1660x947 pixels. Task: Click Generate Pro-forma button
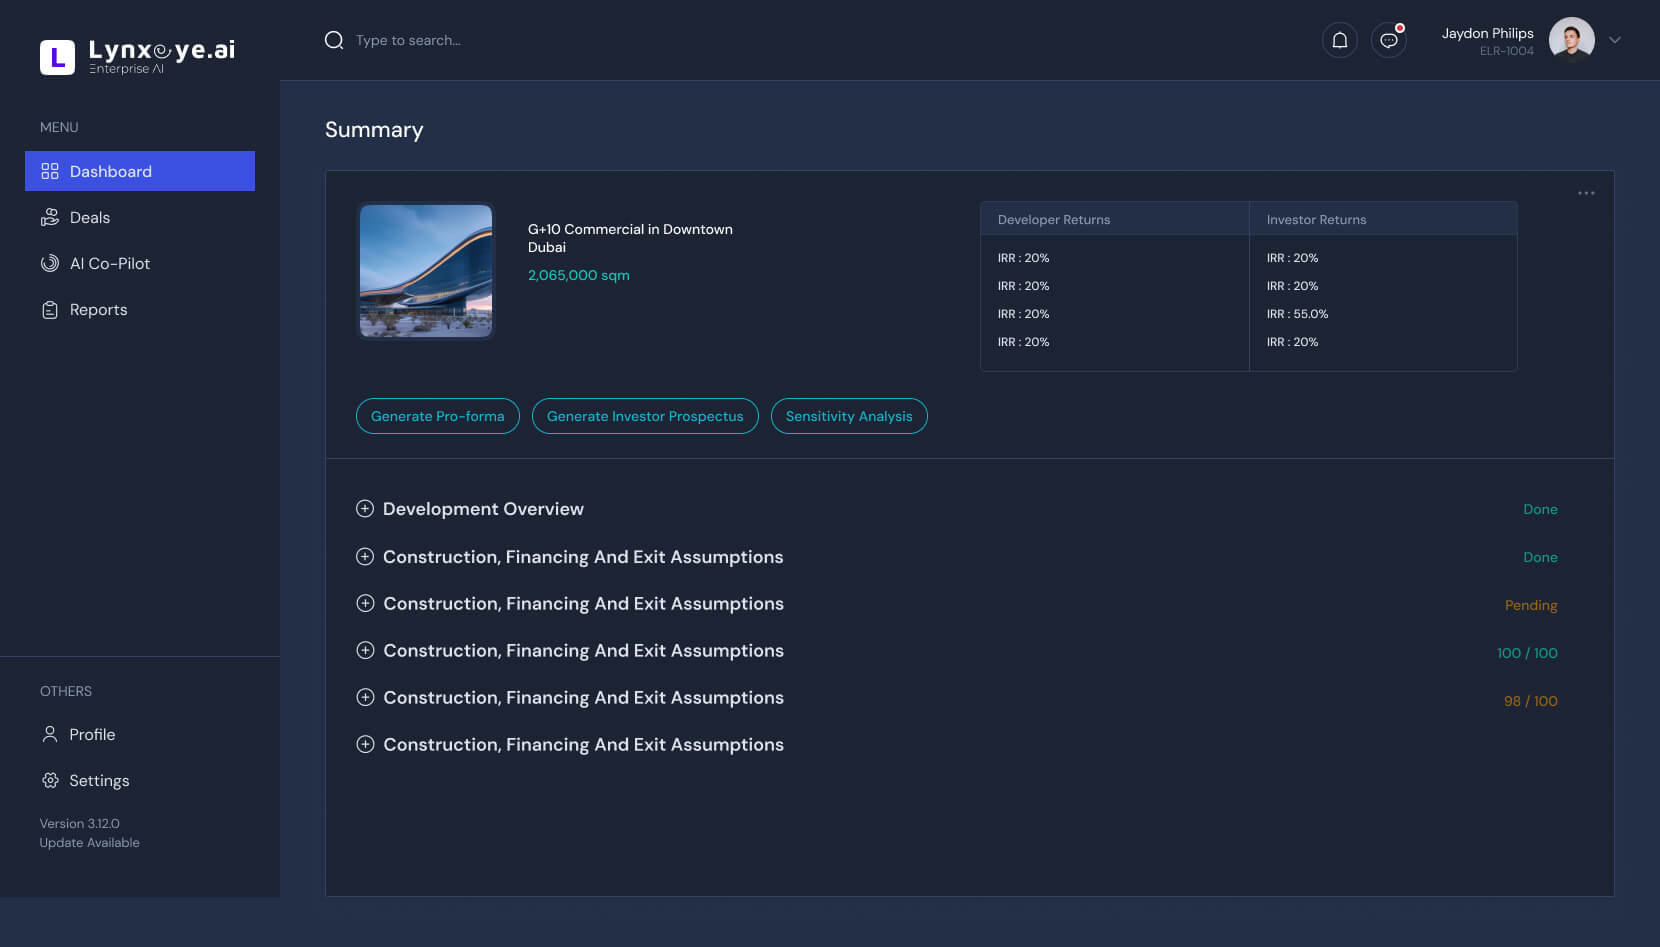coord(437,416)
